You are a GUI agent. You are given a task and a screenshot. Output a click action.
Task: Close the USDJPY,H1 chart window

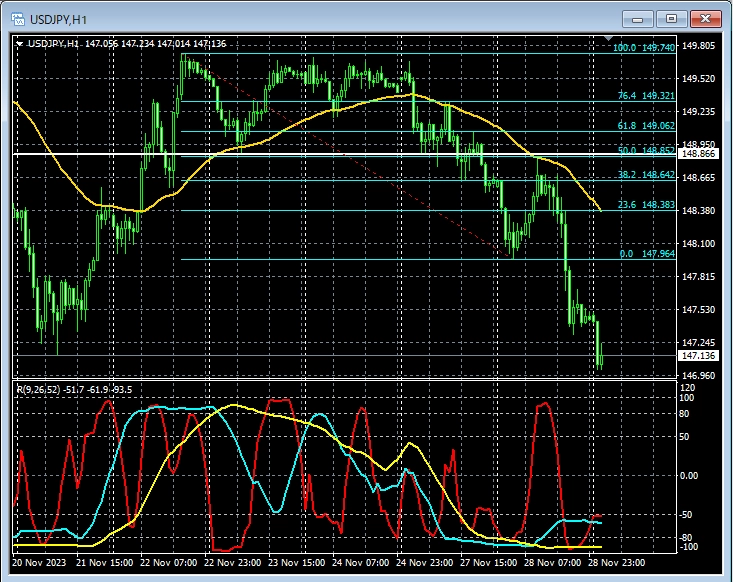point(705,18)
